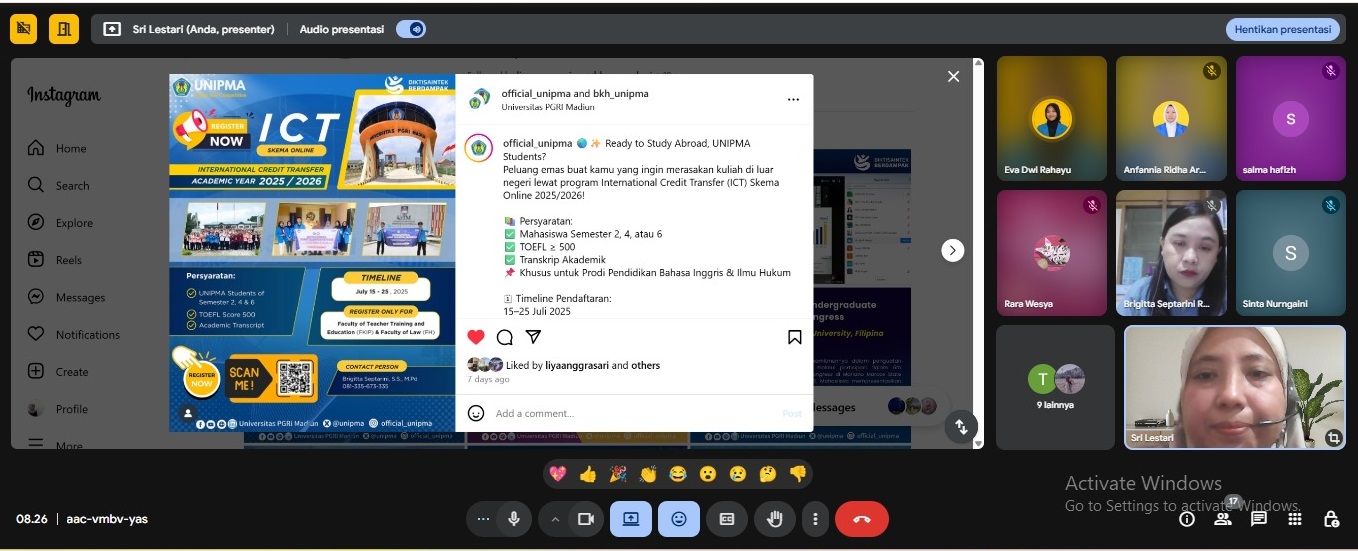Leave the call with the red button
Screen dimensions: 1358x551
(x=862, y=519)
